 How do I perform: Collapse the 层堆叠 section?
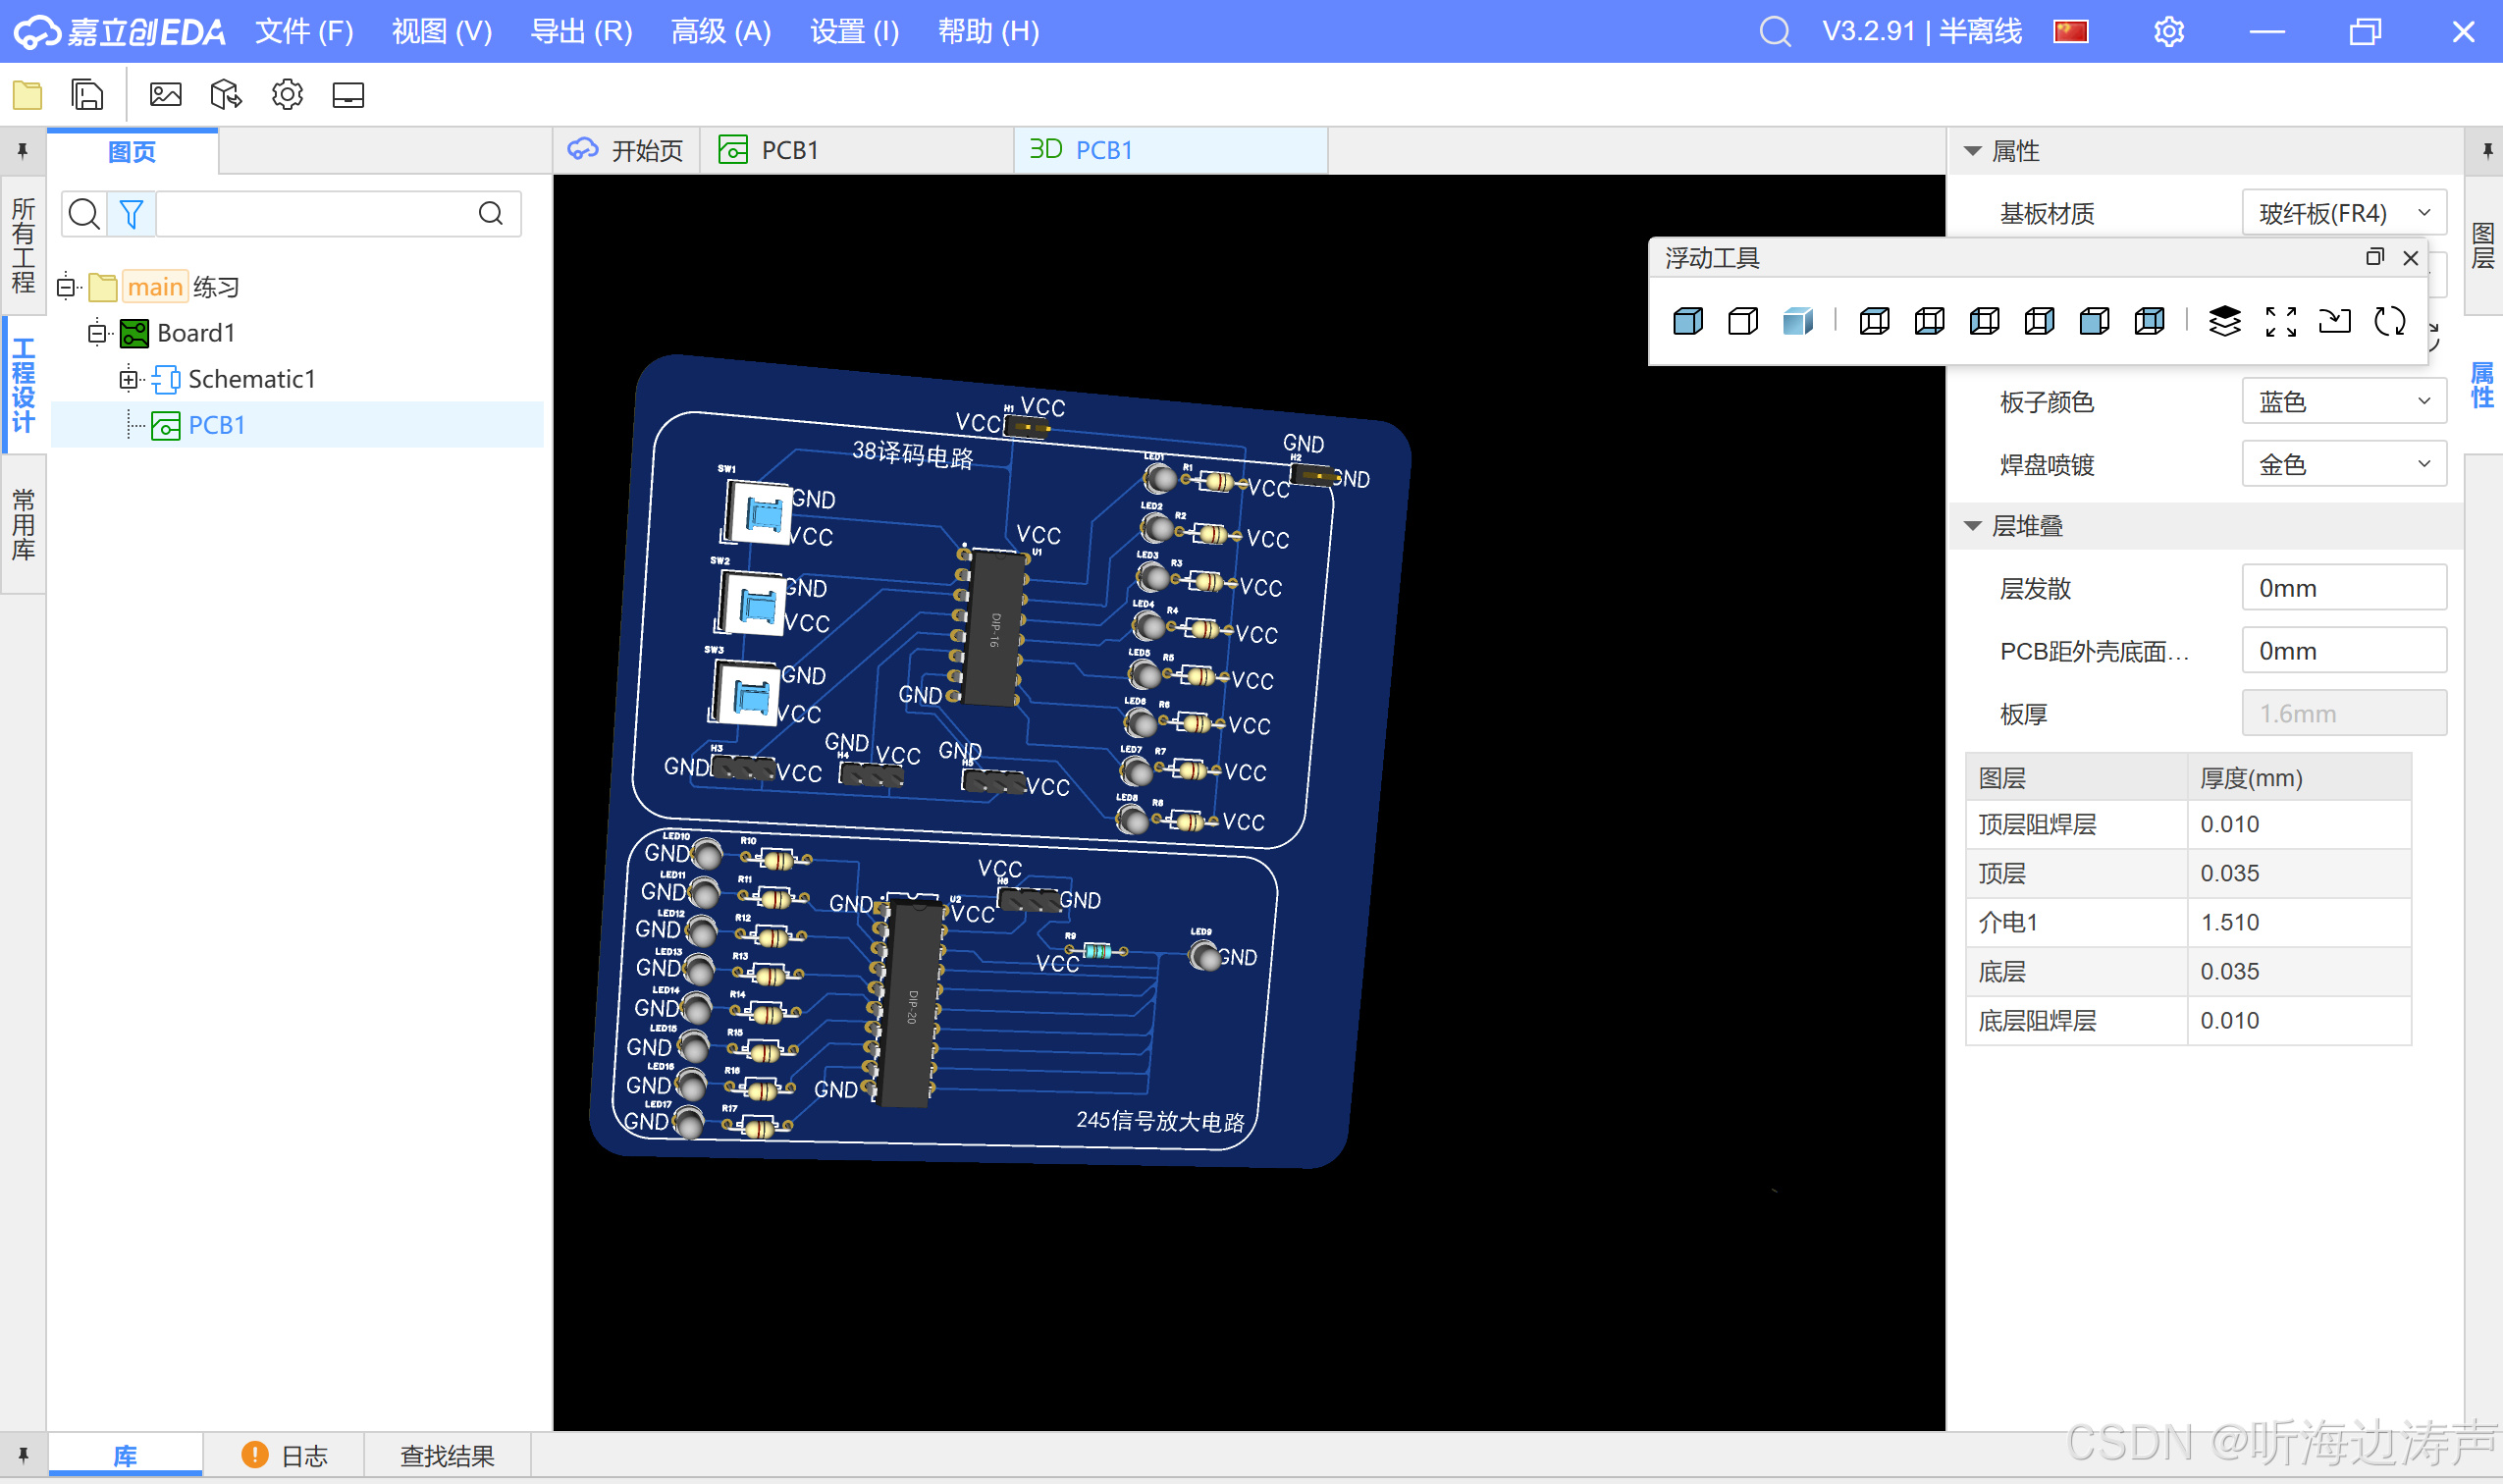(1973, 526)
